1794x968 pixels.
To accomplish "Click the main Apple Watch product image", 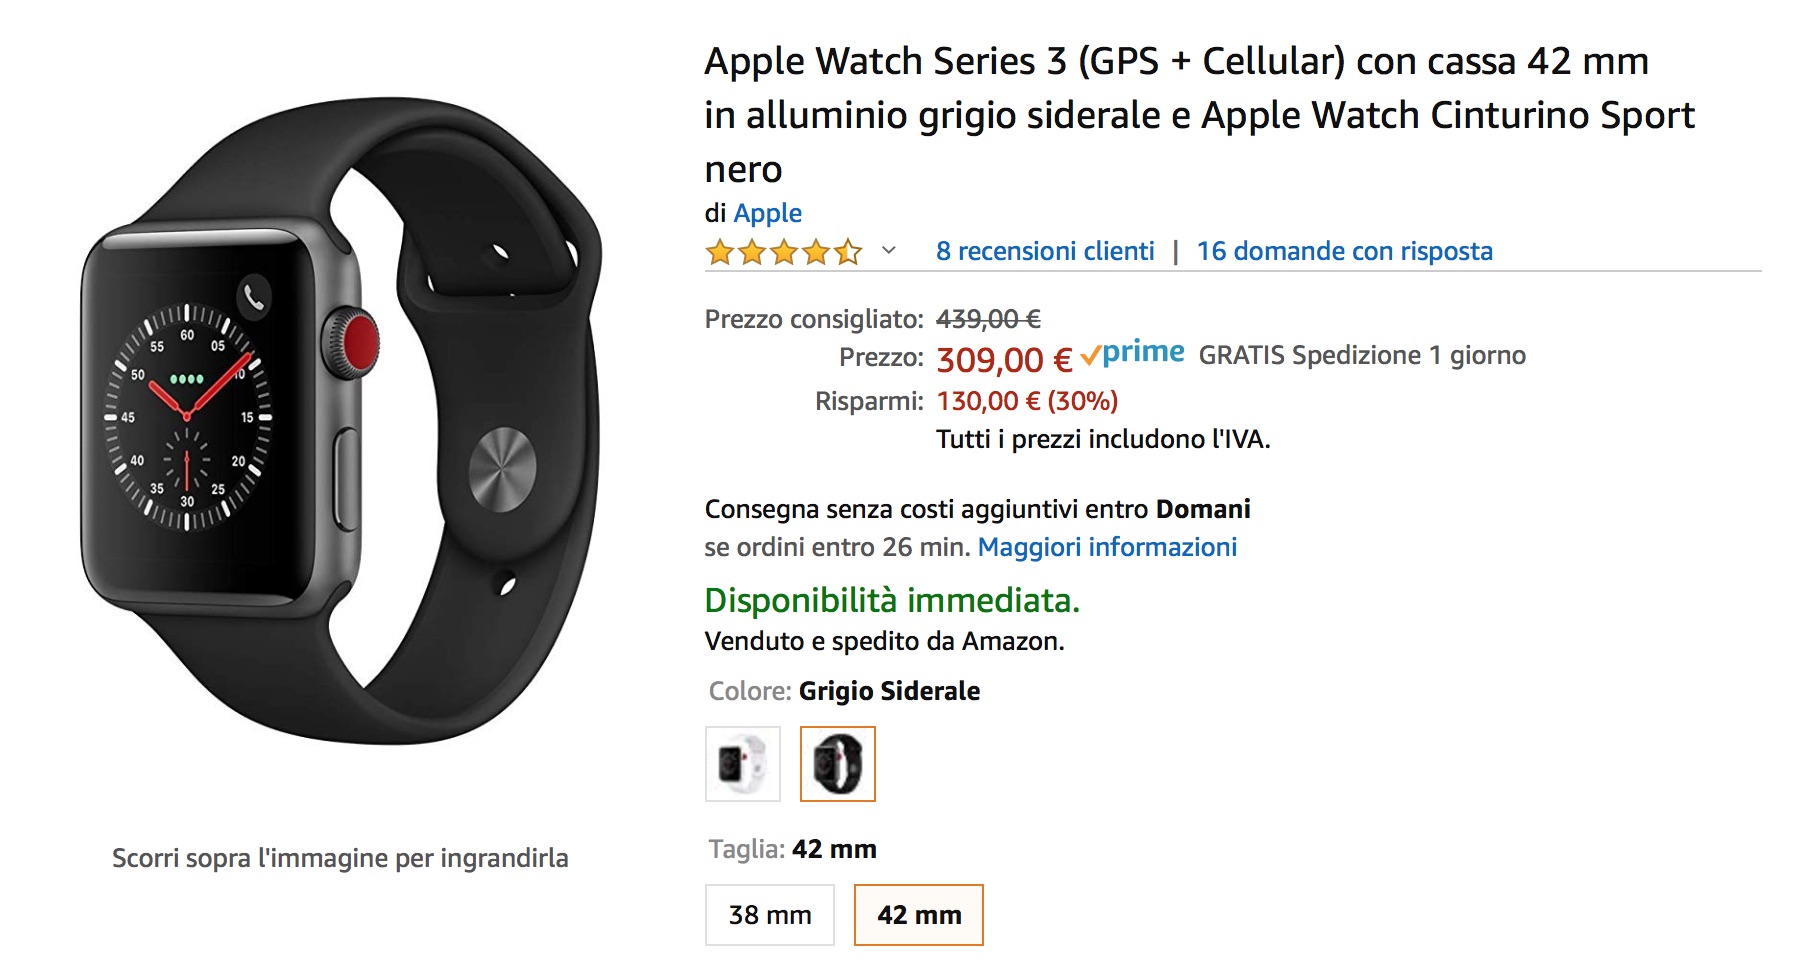I will [x=340, y=420].
